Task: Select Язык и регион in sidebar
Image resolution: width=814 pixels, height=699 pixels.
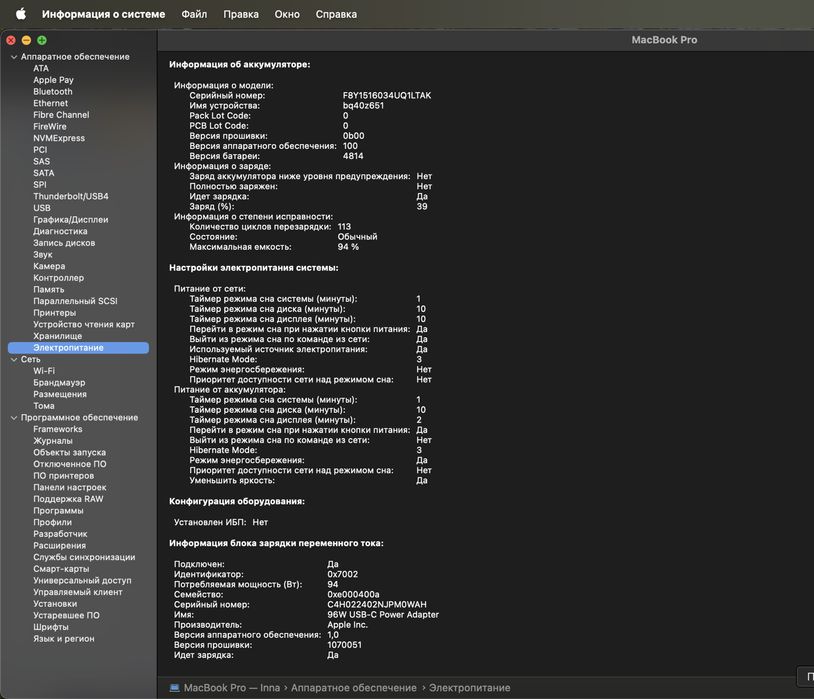Action: (x=64, y=639)
